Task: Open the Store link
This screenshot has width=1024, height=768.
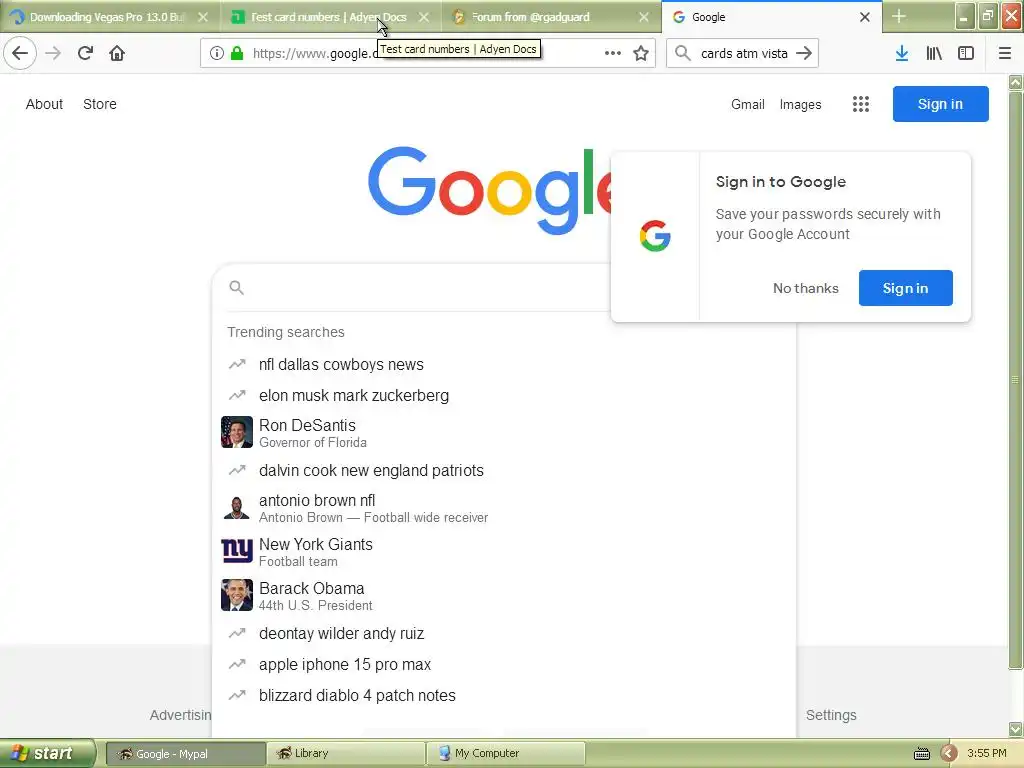Action: coord(100,104)
